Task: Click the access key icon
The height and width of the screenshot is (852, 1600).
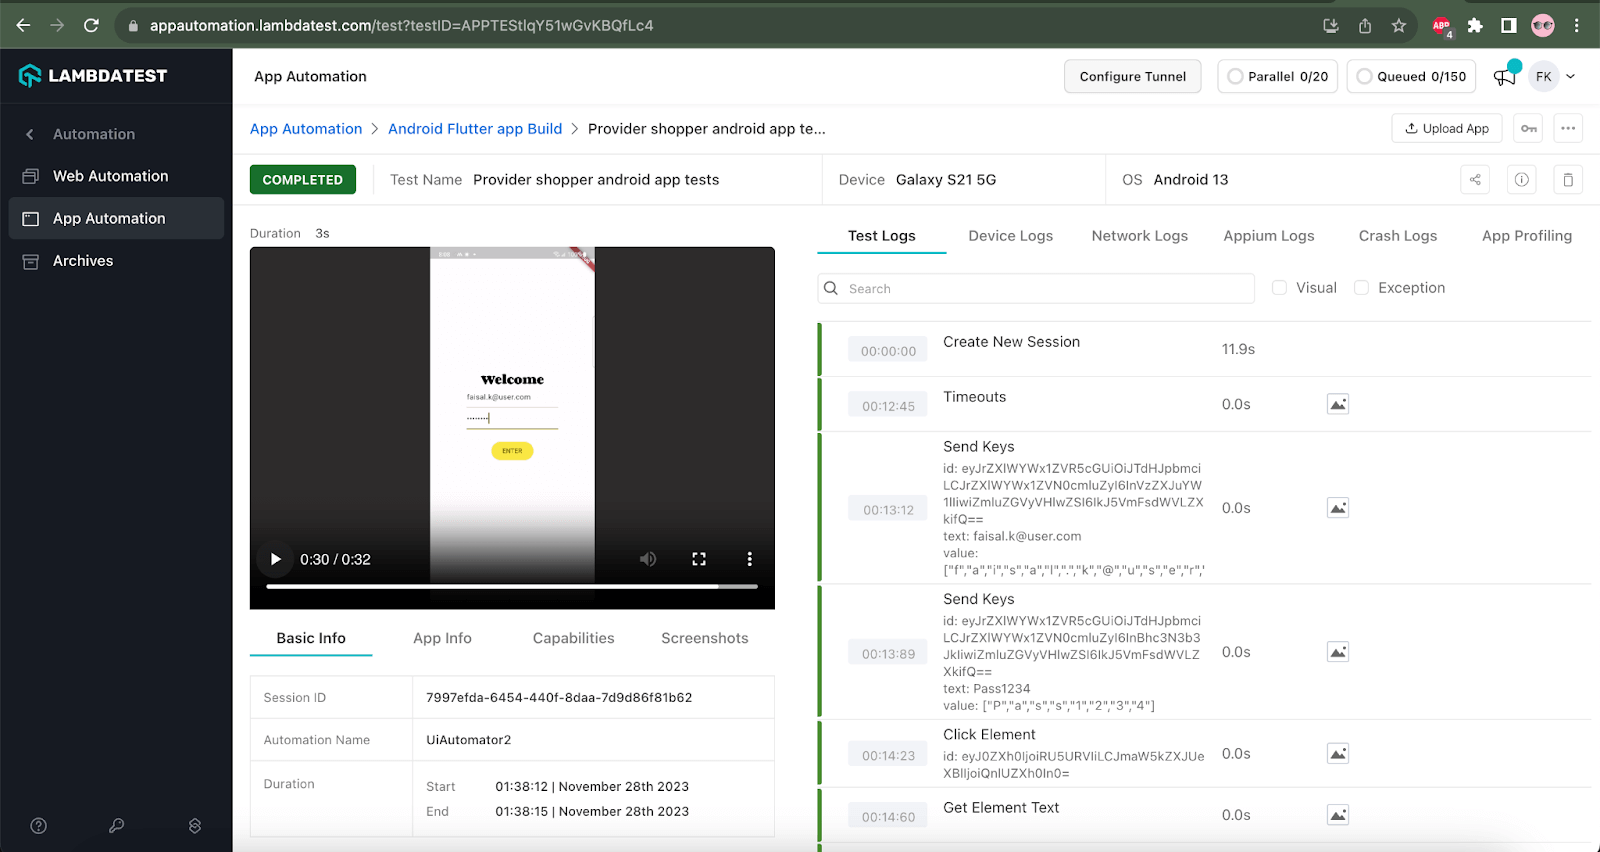Action: [x=1528, y=129]
